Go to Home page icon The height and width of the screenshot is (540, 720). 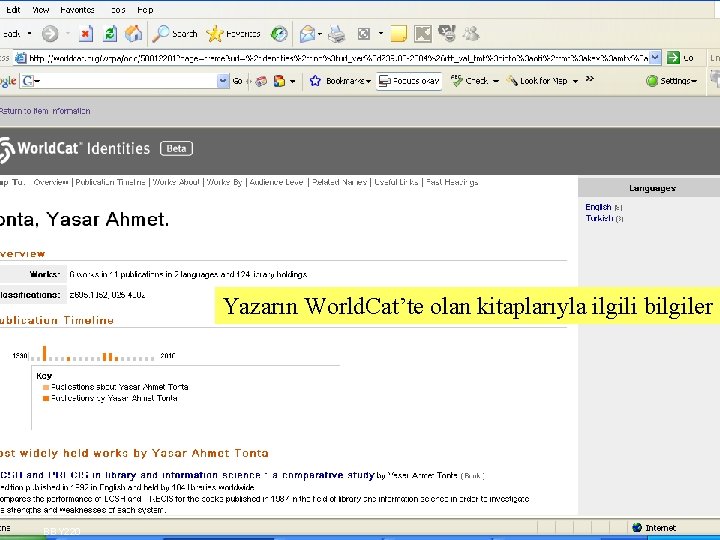pos(134,34)
